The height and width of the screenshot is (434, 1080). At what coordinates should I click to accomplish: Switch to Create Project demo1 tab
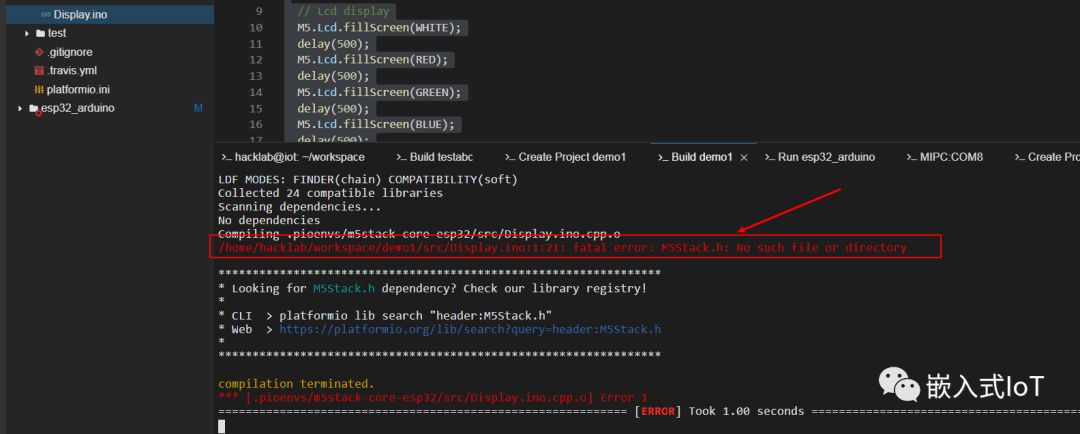[x=565, y=157]
